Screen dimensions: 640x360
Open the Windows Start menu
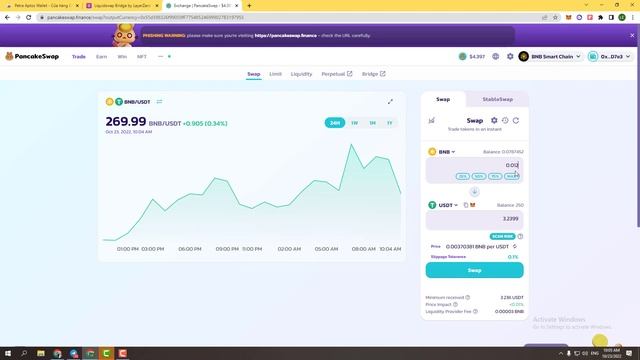(8, 353)
